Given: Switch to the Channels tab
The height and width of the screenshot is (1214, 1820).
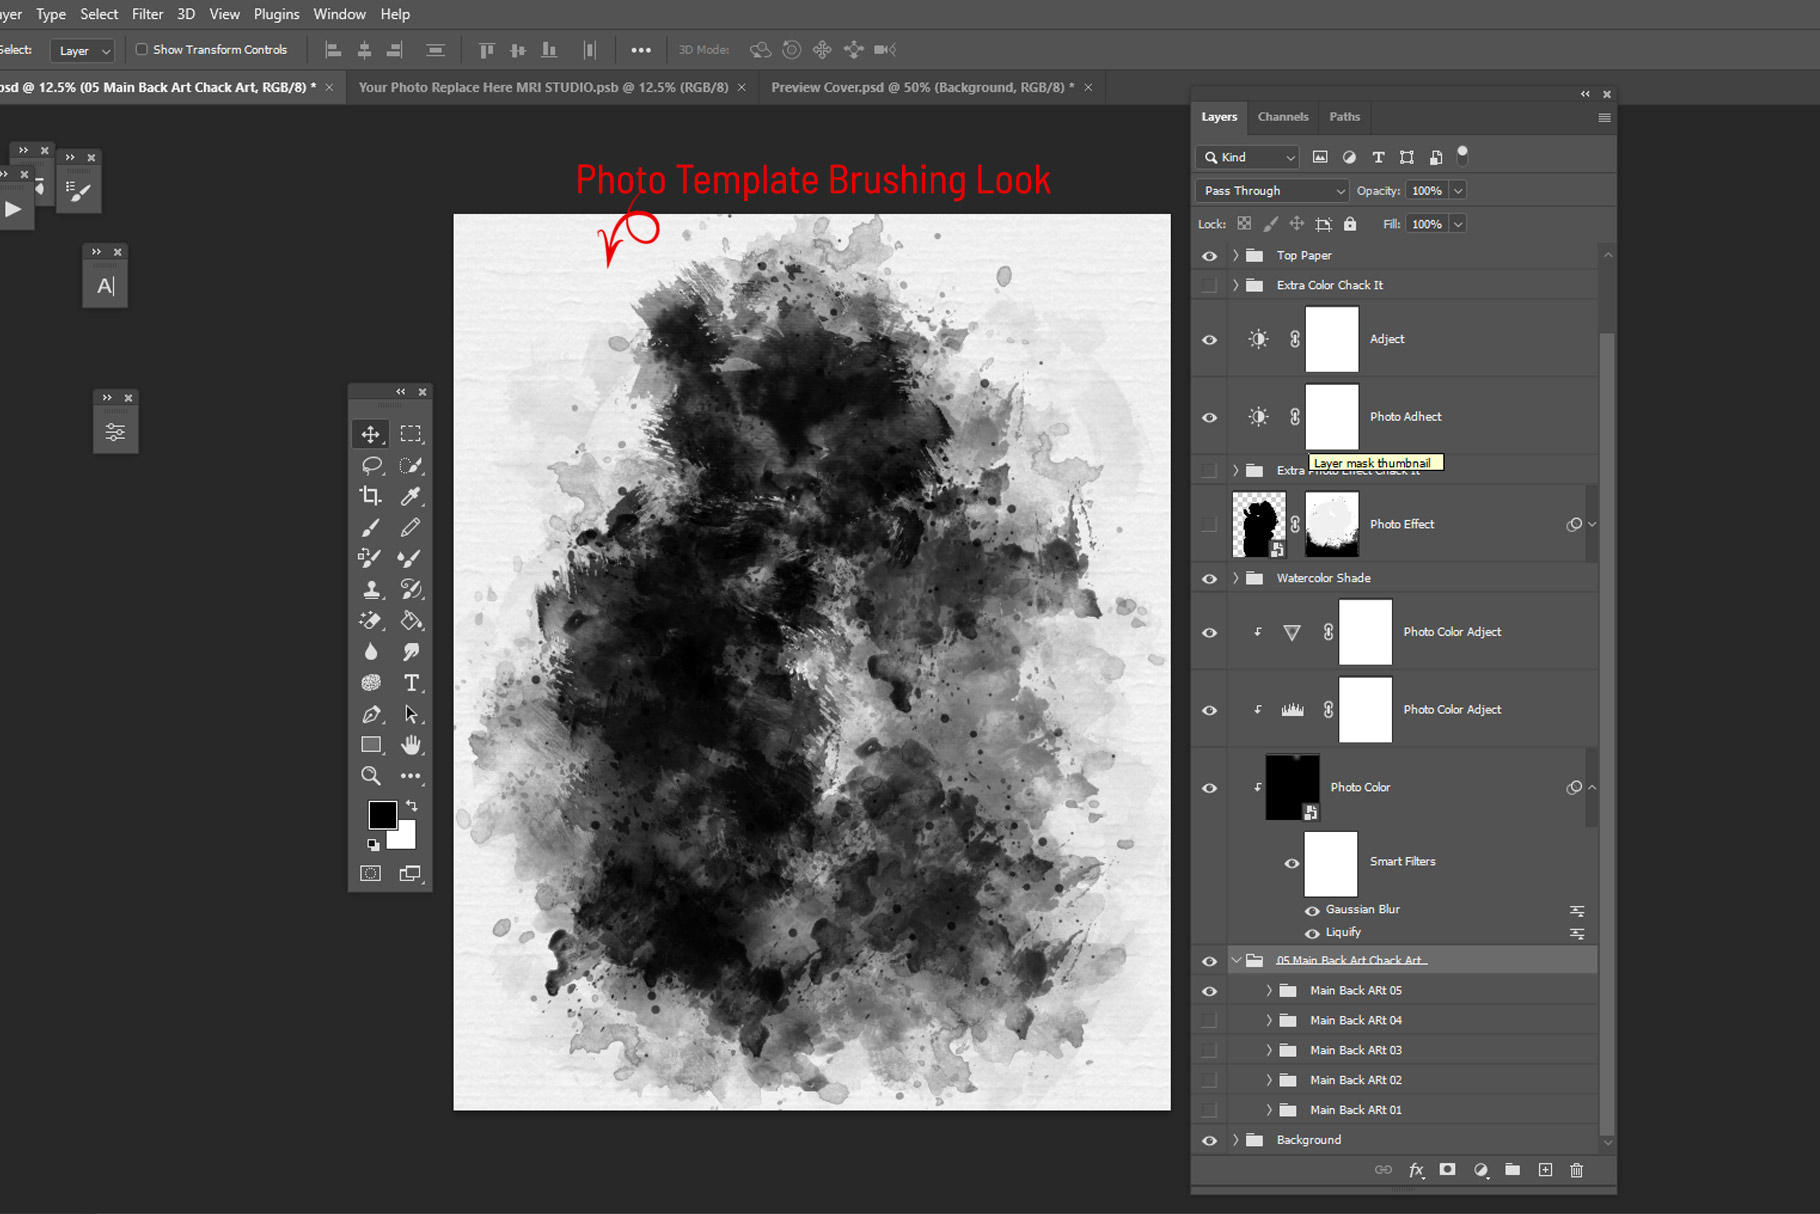Looking at the screenshot, I should tap(1283, 117).
